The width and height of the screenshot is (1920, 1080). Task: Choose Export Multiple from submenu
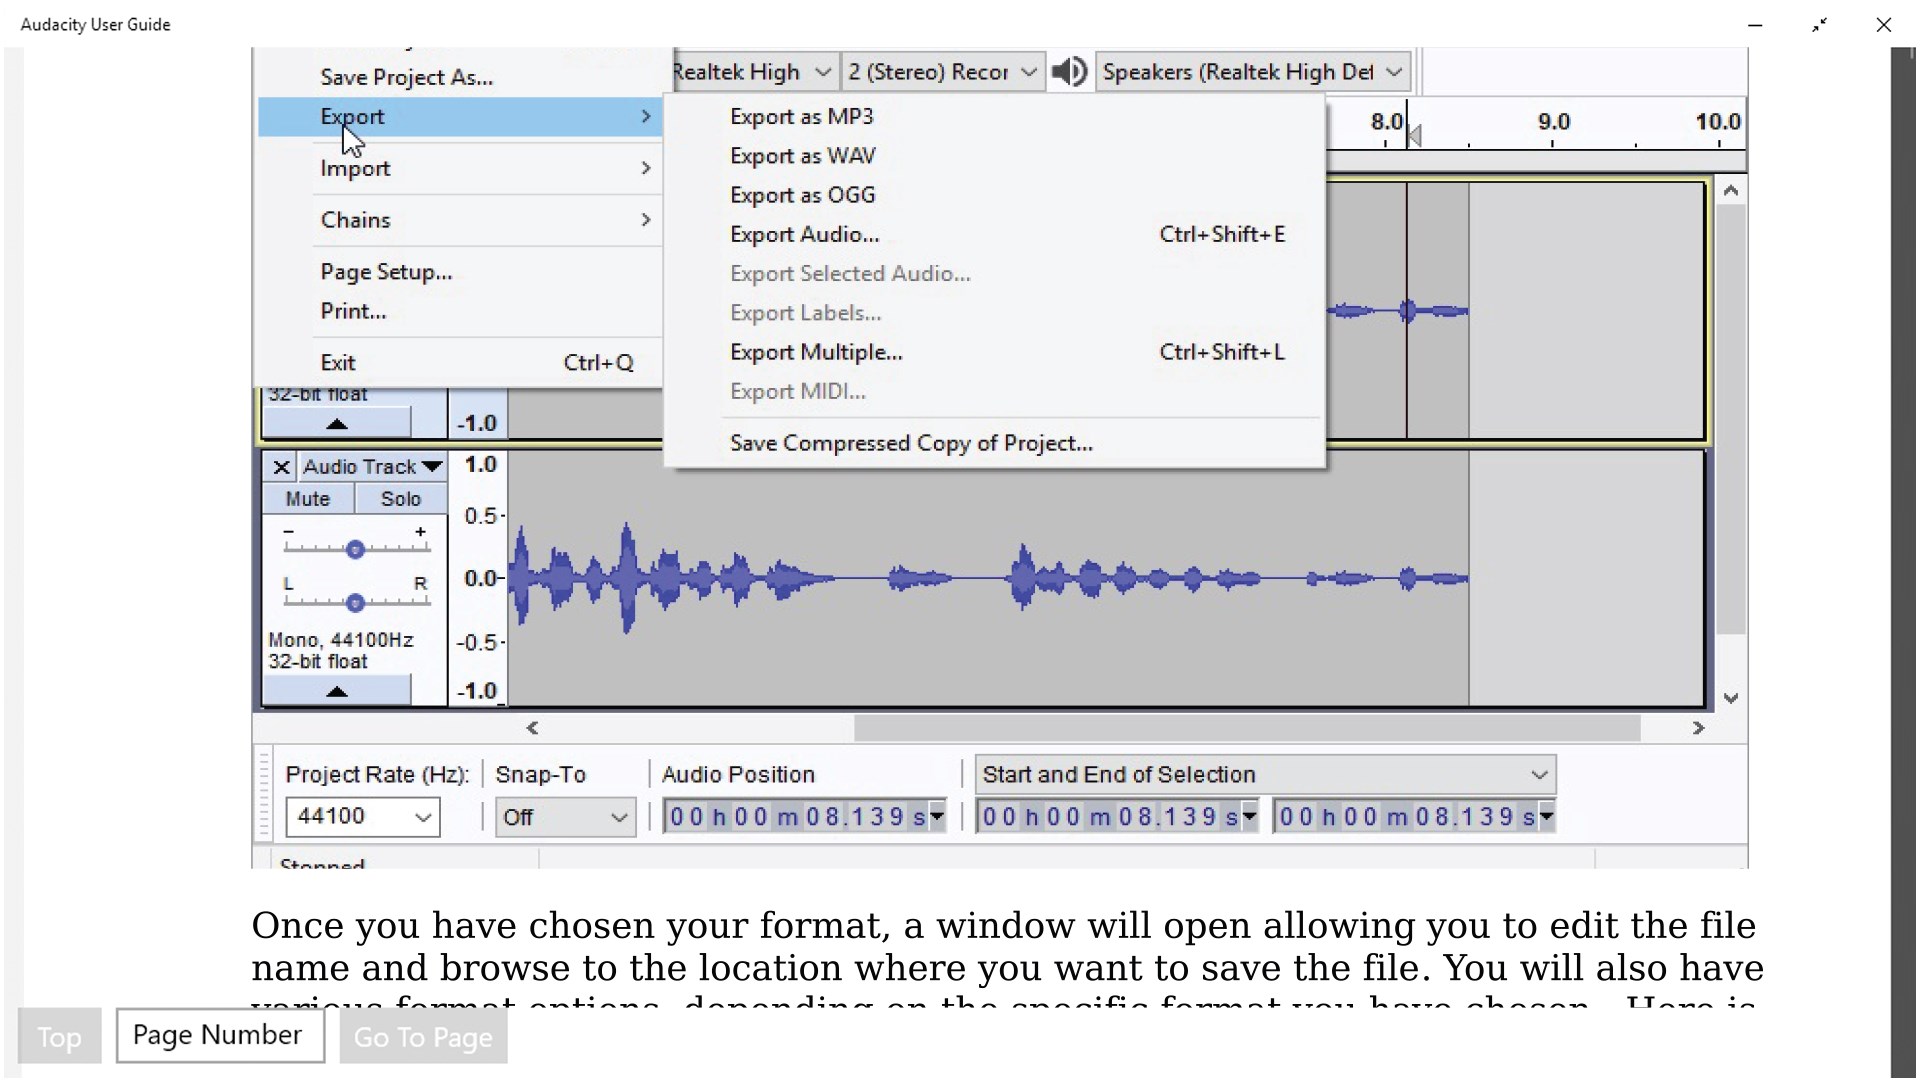(x=816, y=352)
